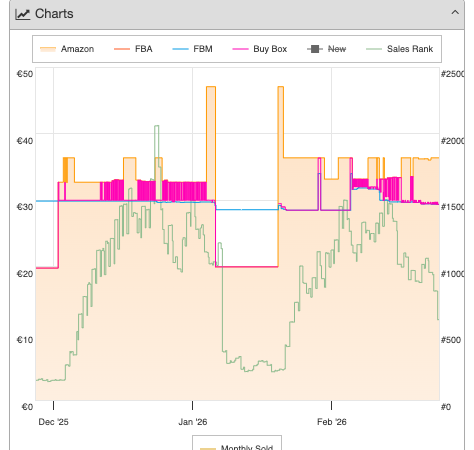The width and height of the screenshot is (474, 450).
Task: Click the €10 price axis label
Action: (25, 340)
